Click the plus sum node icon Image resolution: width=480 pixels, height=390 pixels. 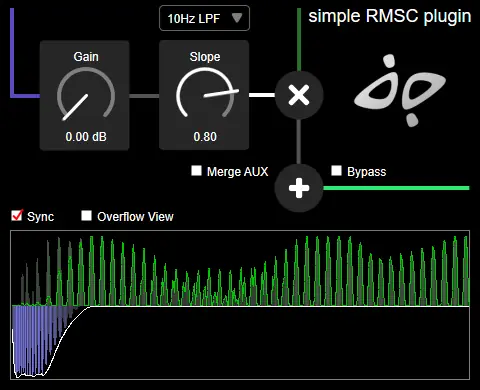click(x=299, y=188)
